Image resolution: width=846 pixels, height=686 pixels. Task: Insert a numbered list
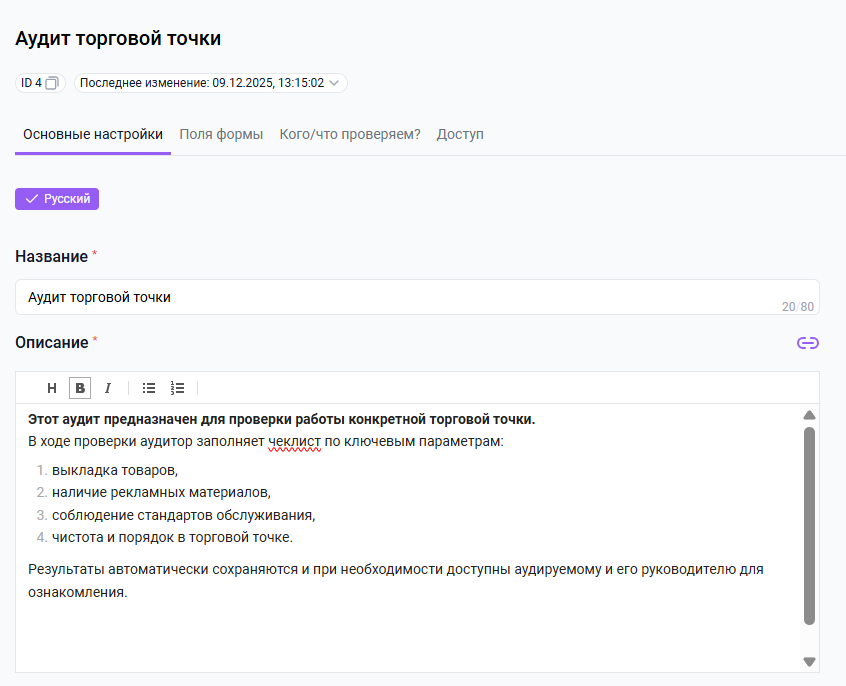(177, 388)
